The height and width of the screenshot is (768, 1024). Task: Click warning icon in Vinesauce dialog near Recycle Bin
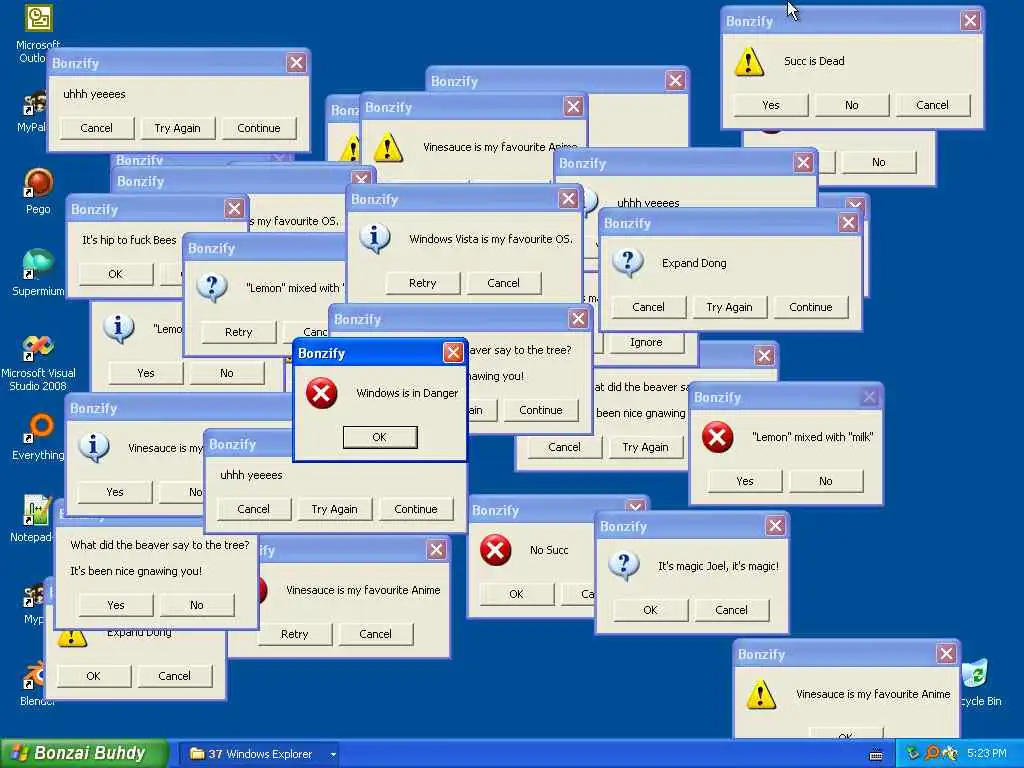[x=761, y=694]
